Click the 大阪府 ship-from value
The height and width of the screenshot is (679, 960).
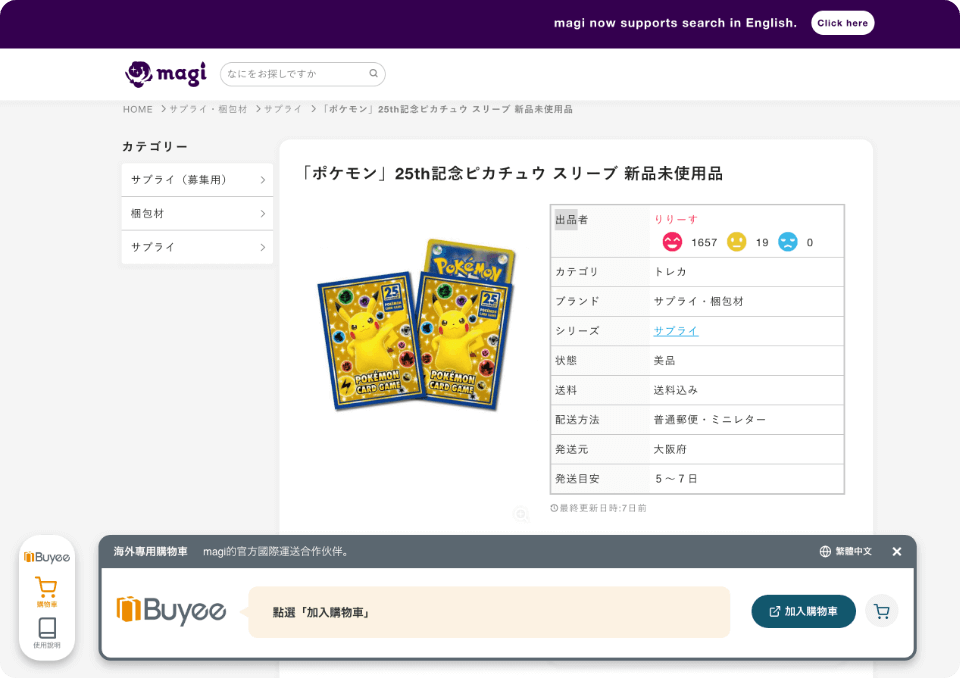click(670, 449)
